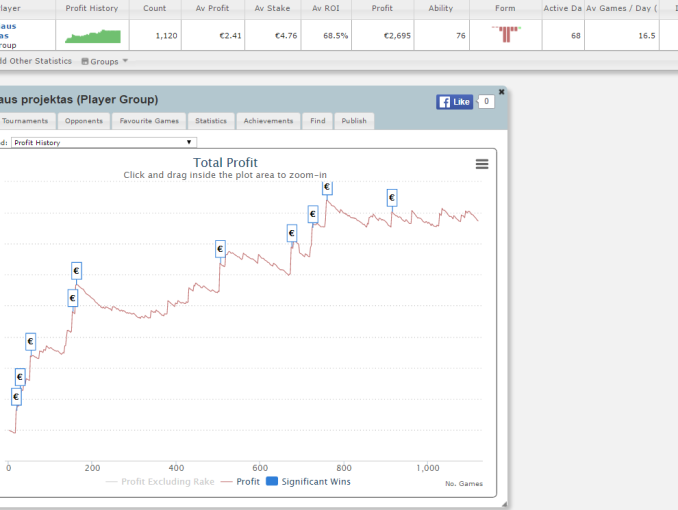Open the chart hamburger menu icon

[x=482, y=164]
